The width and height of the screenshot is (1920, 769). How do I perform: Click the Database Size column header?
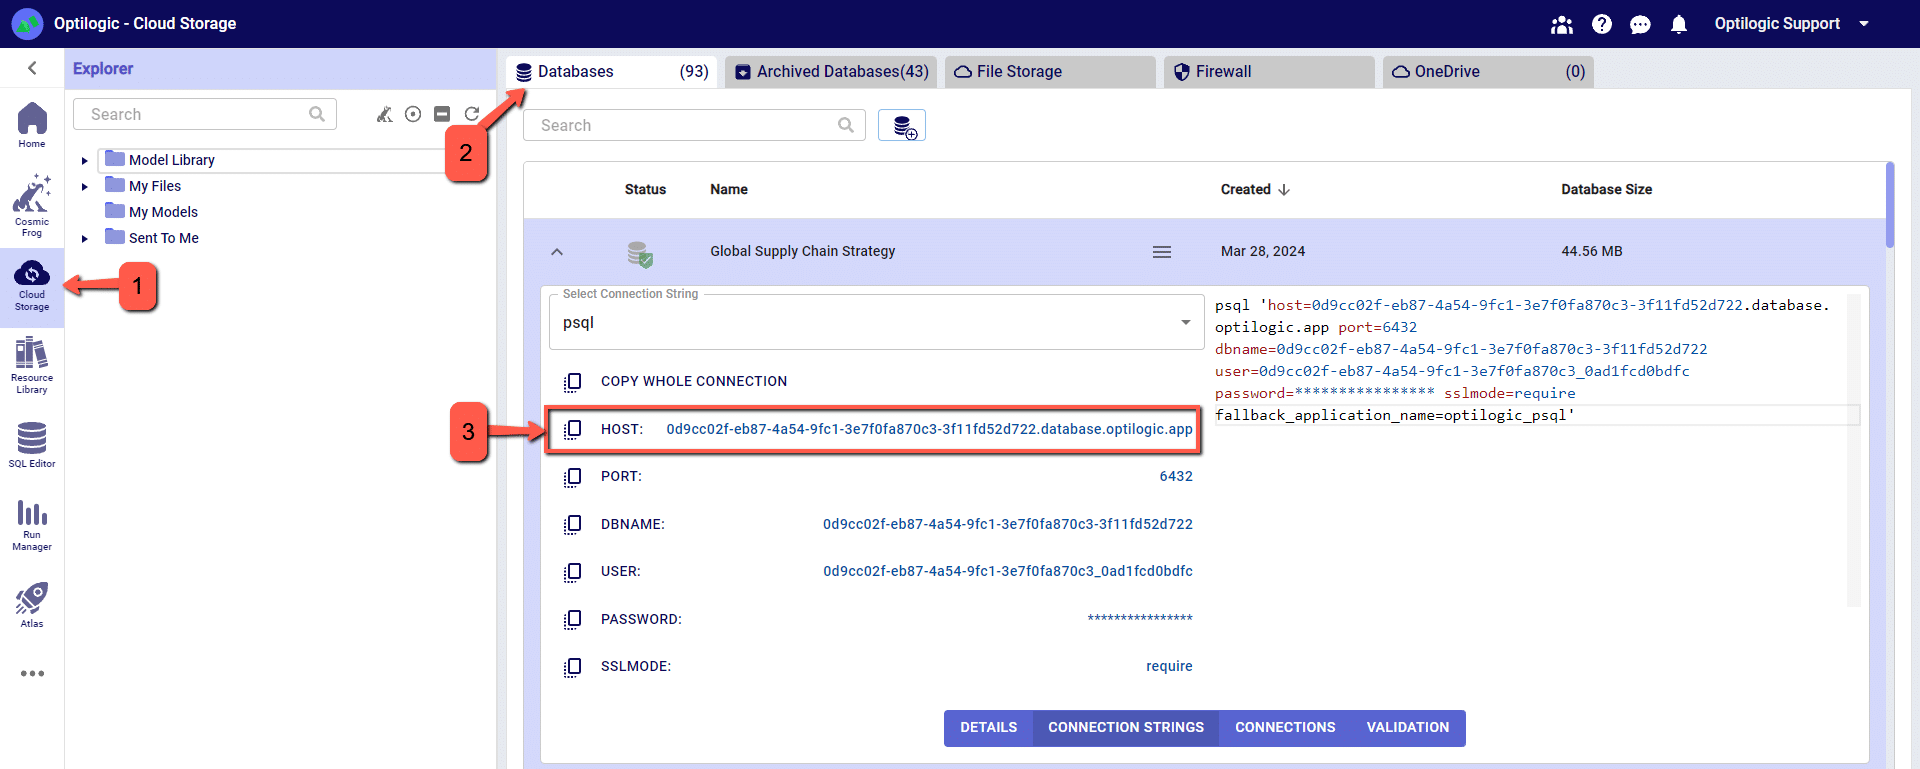point(1607,190)
